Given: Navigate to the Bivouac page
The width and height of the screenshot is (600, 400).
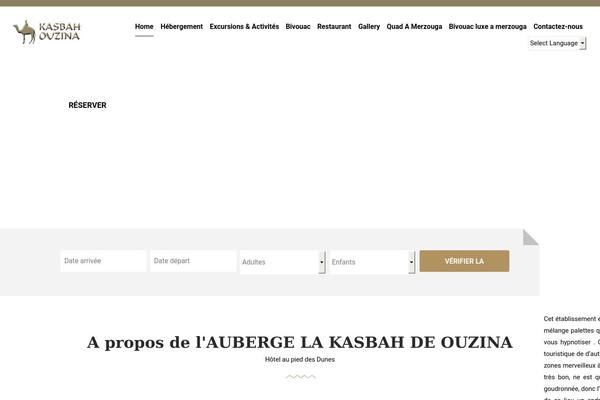Looking at the screenshot, I should [x=298, y=26].
